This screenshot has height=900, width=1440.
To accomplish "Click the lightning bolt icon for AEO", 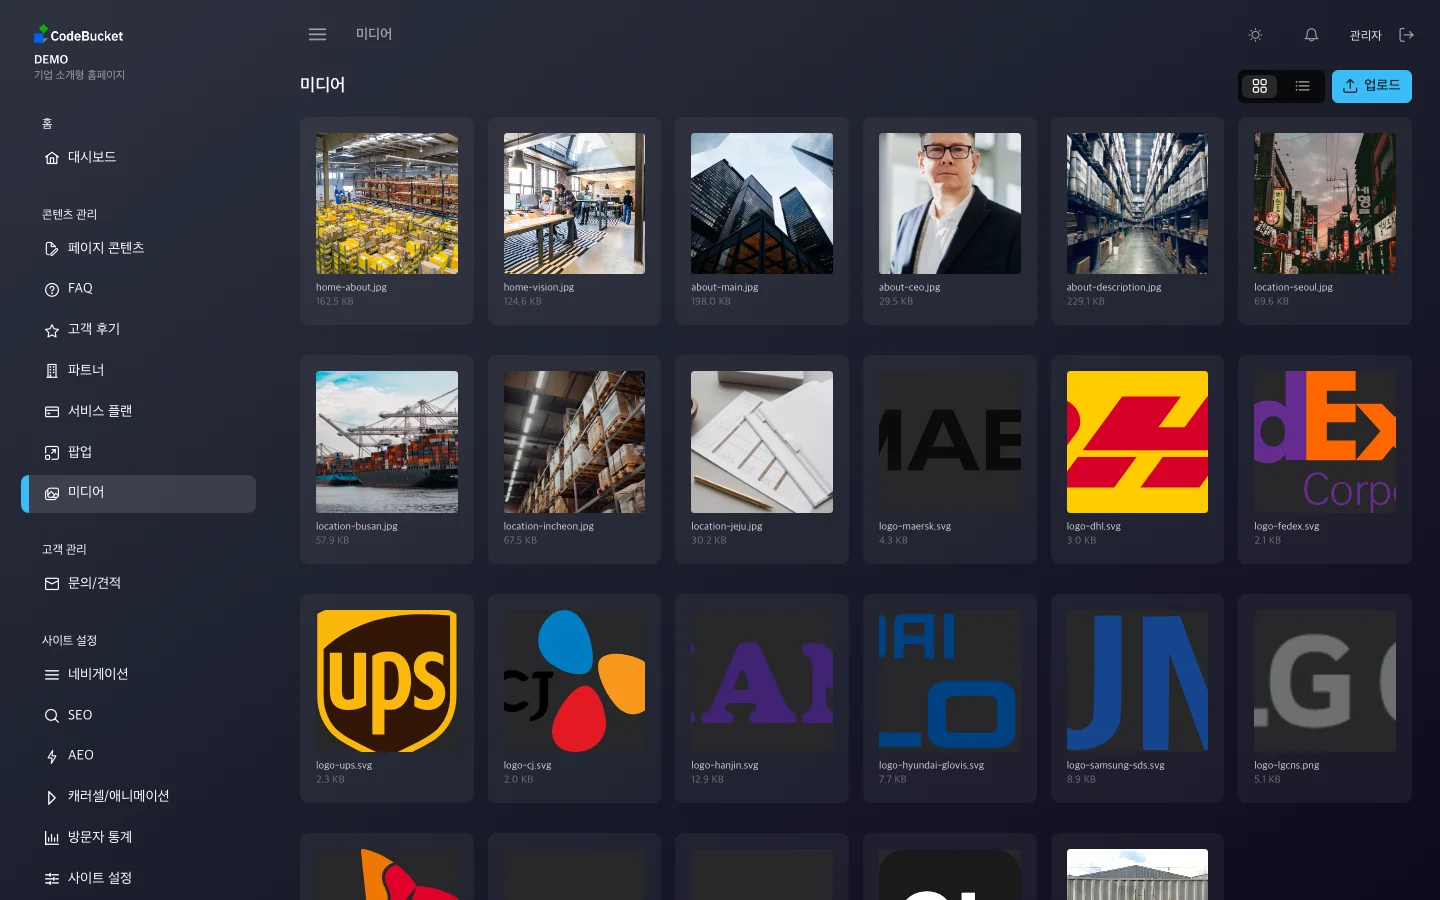I will [x=52, y=757].
